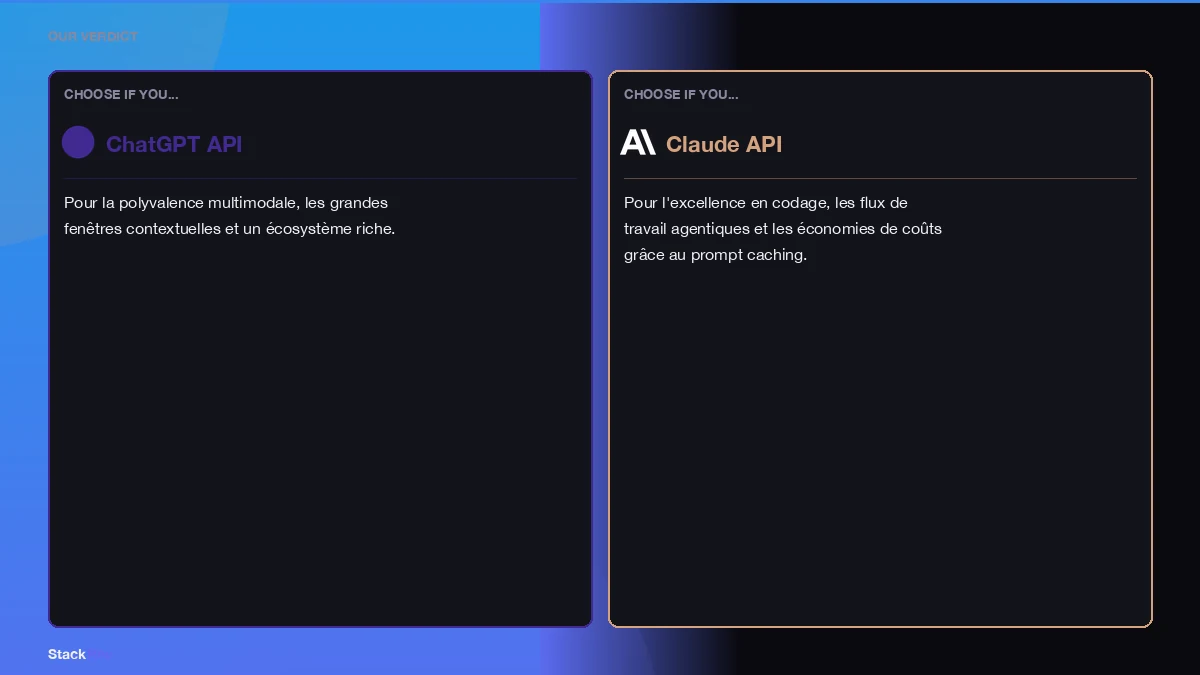Click the divider line under ChatGPT API
Screen dimensions: 1200x675
[320, 177]
